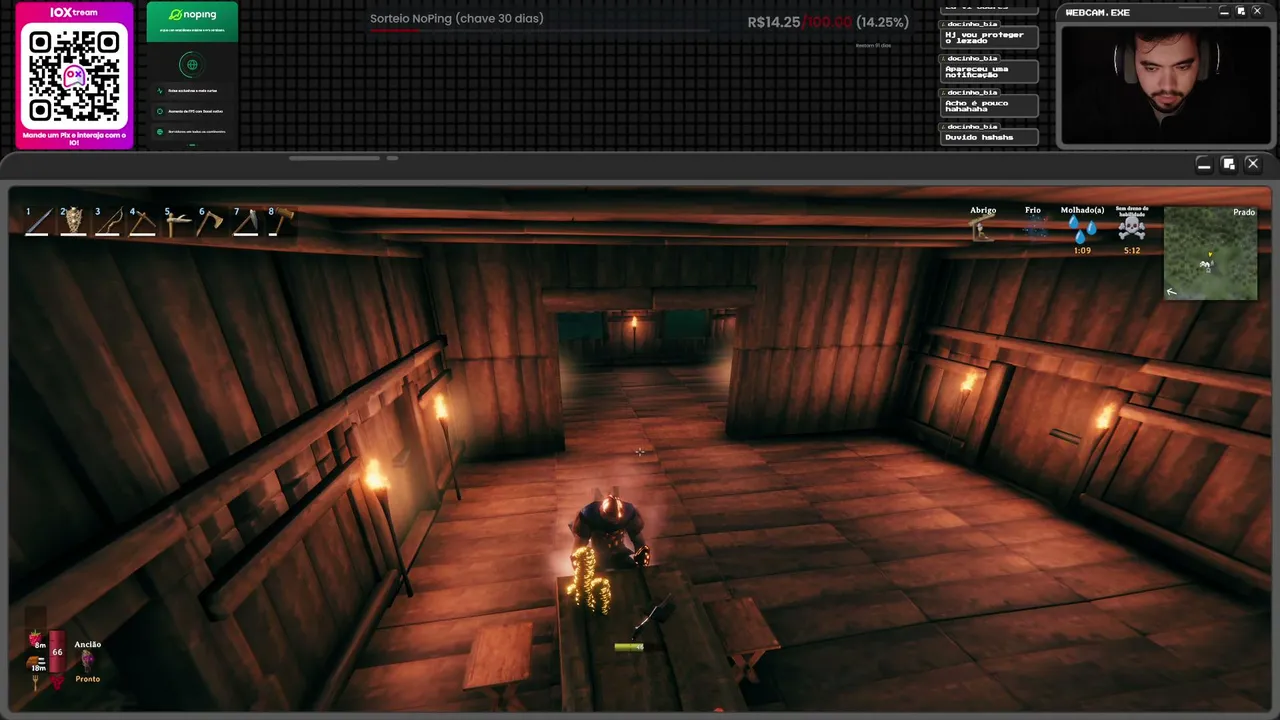The image size is (1280, 720).
Task: Click the "Duvido hahaha" chat message
Action: coord(989,137)
